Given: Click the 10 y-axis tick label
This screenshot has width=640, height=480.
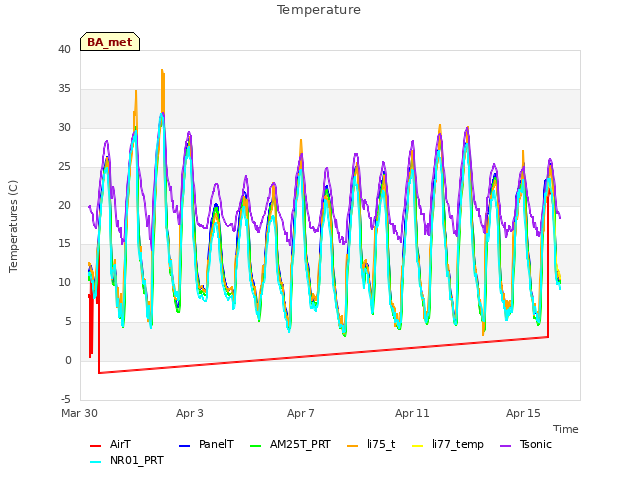Looking at the screenshot, I should 64,282.
